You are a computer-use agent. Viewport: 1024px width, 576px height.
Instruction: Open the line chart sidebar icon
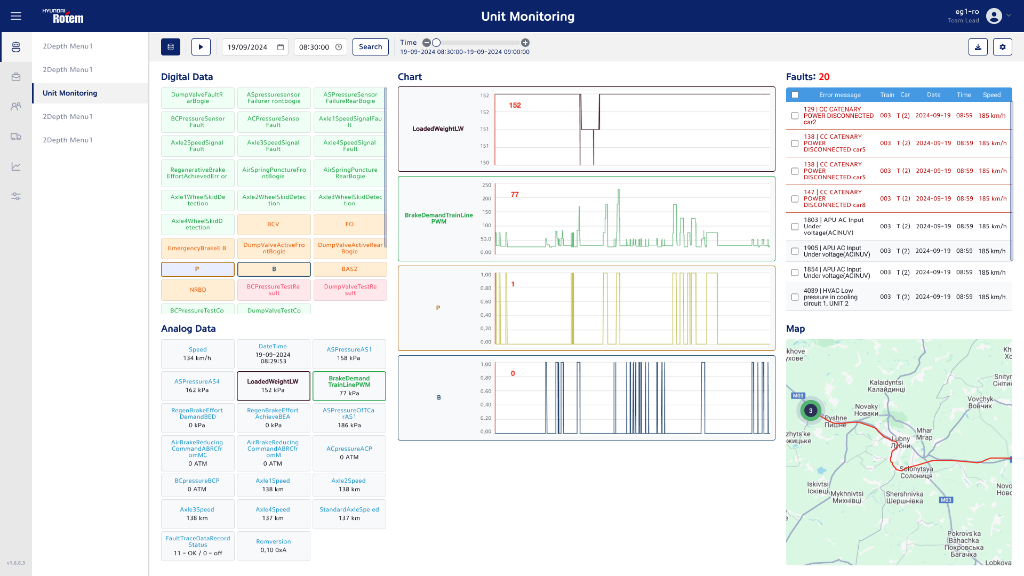pos(15,166)
